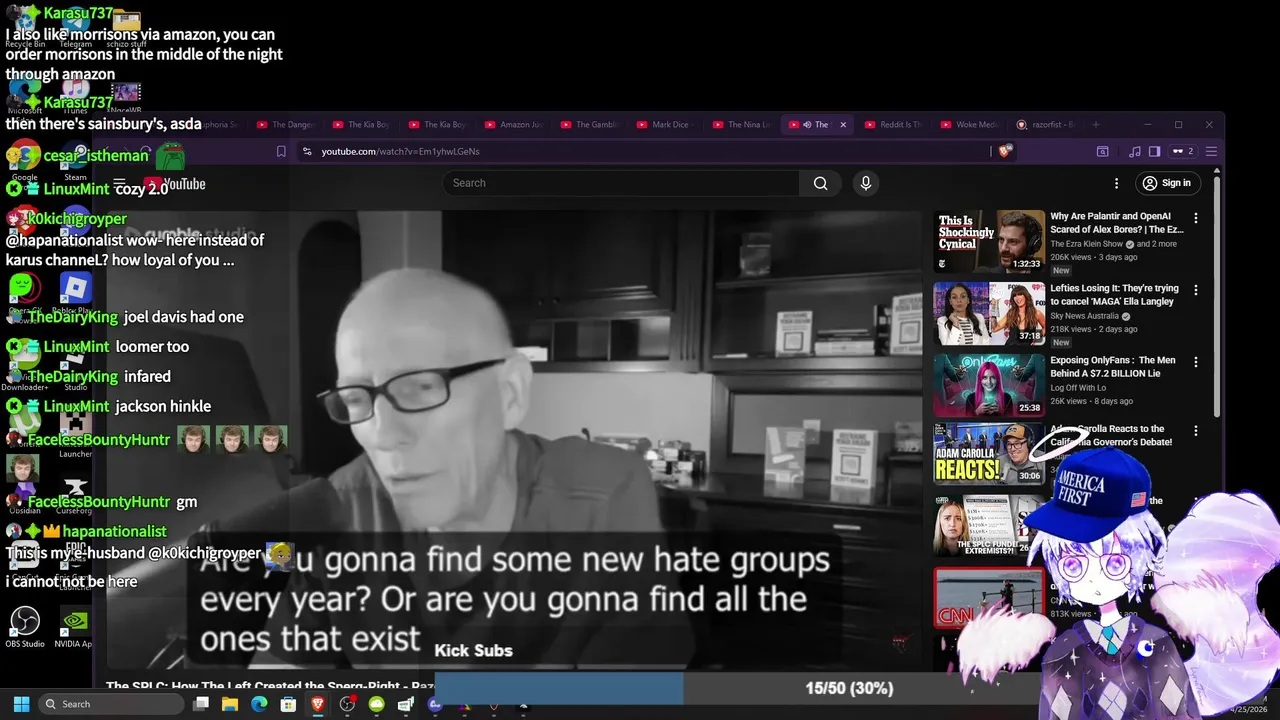This screenshot has width=1280, height=720.
Task: Open 'Exposing OnlyFans' video thumbnail
Action: coord(989,385)
